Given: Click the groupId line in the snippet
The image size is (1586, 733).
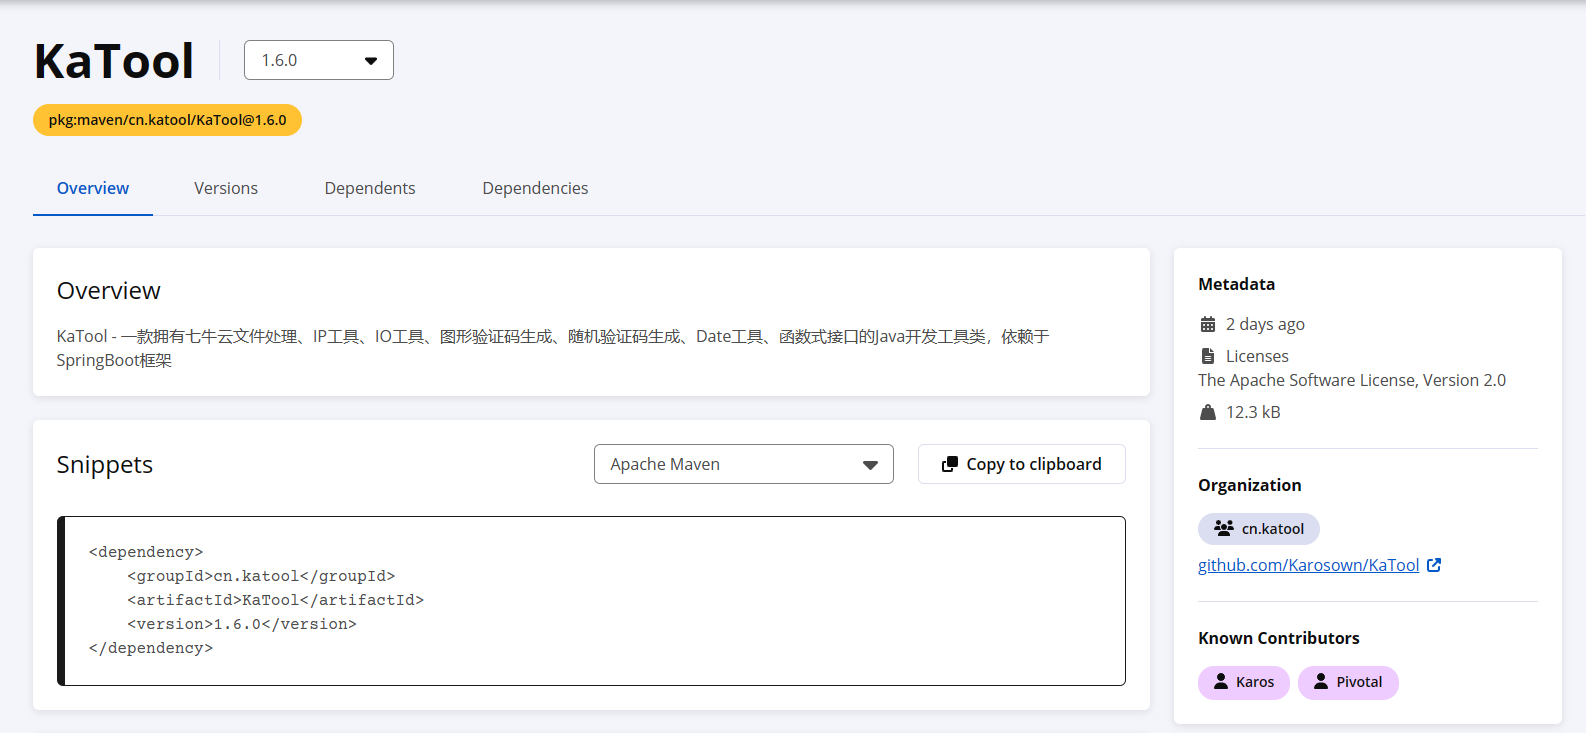Looking at the screenshot, I should point(261,576).
